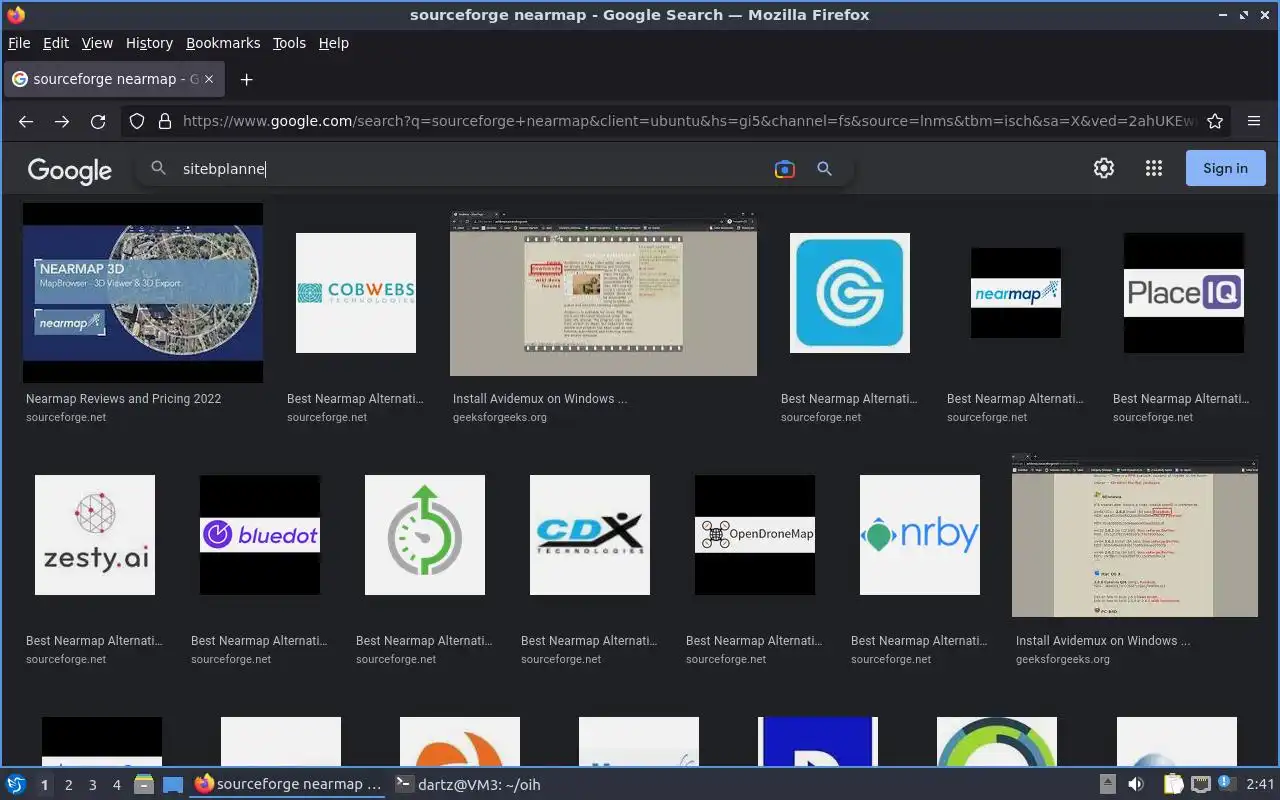Screen dimensions: 1280x800
Task: Open tracking protection shield icon
Action: [138, 121]
